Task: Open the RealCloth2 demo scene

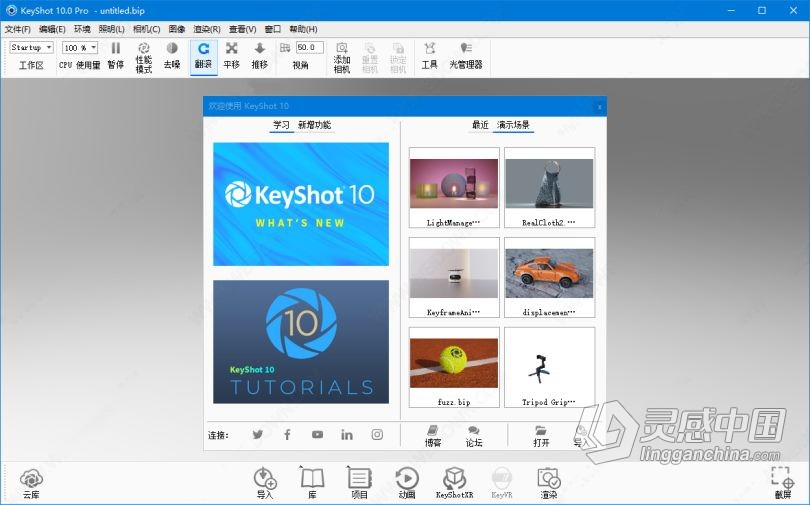Action: (x=549, y=187)
